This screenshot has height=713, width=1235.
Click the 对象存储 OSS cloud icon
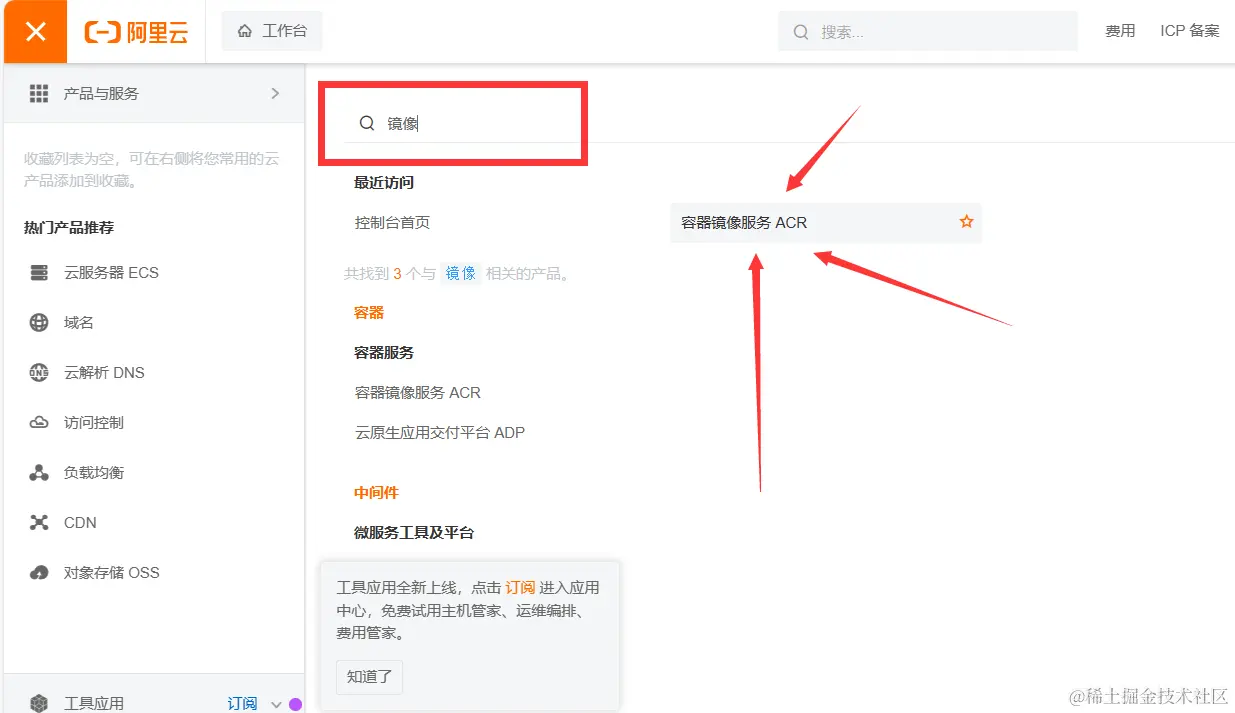pyautogui.click(x=39, y=572)
